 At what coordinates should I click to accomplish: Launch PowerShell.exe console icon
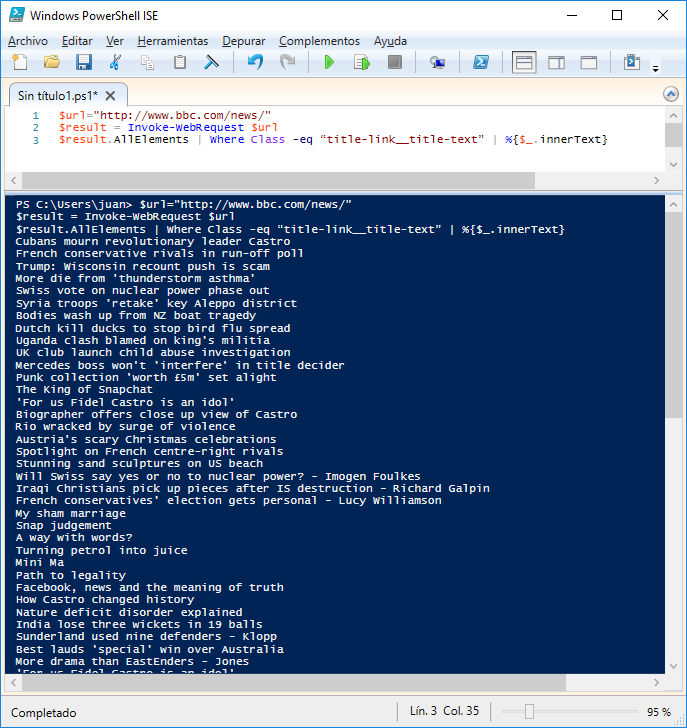[480, 63]
